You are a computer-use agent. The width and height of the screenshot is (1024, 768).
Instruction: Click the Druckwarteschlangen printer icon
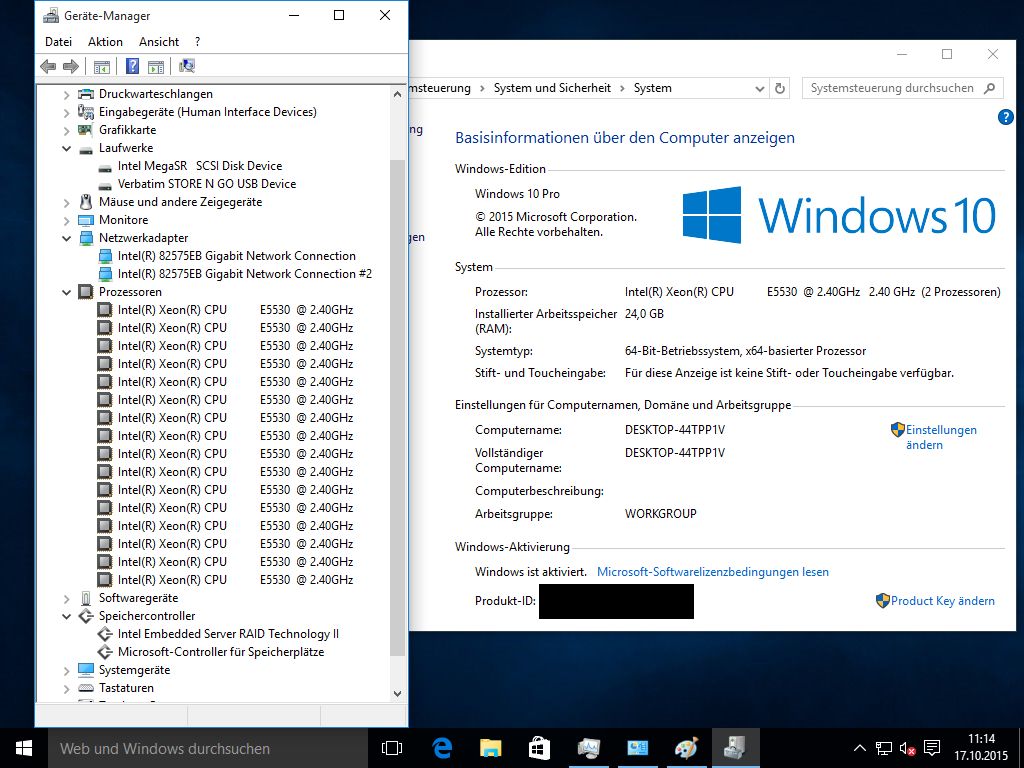86,94
